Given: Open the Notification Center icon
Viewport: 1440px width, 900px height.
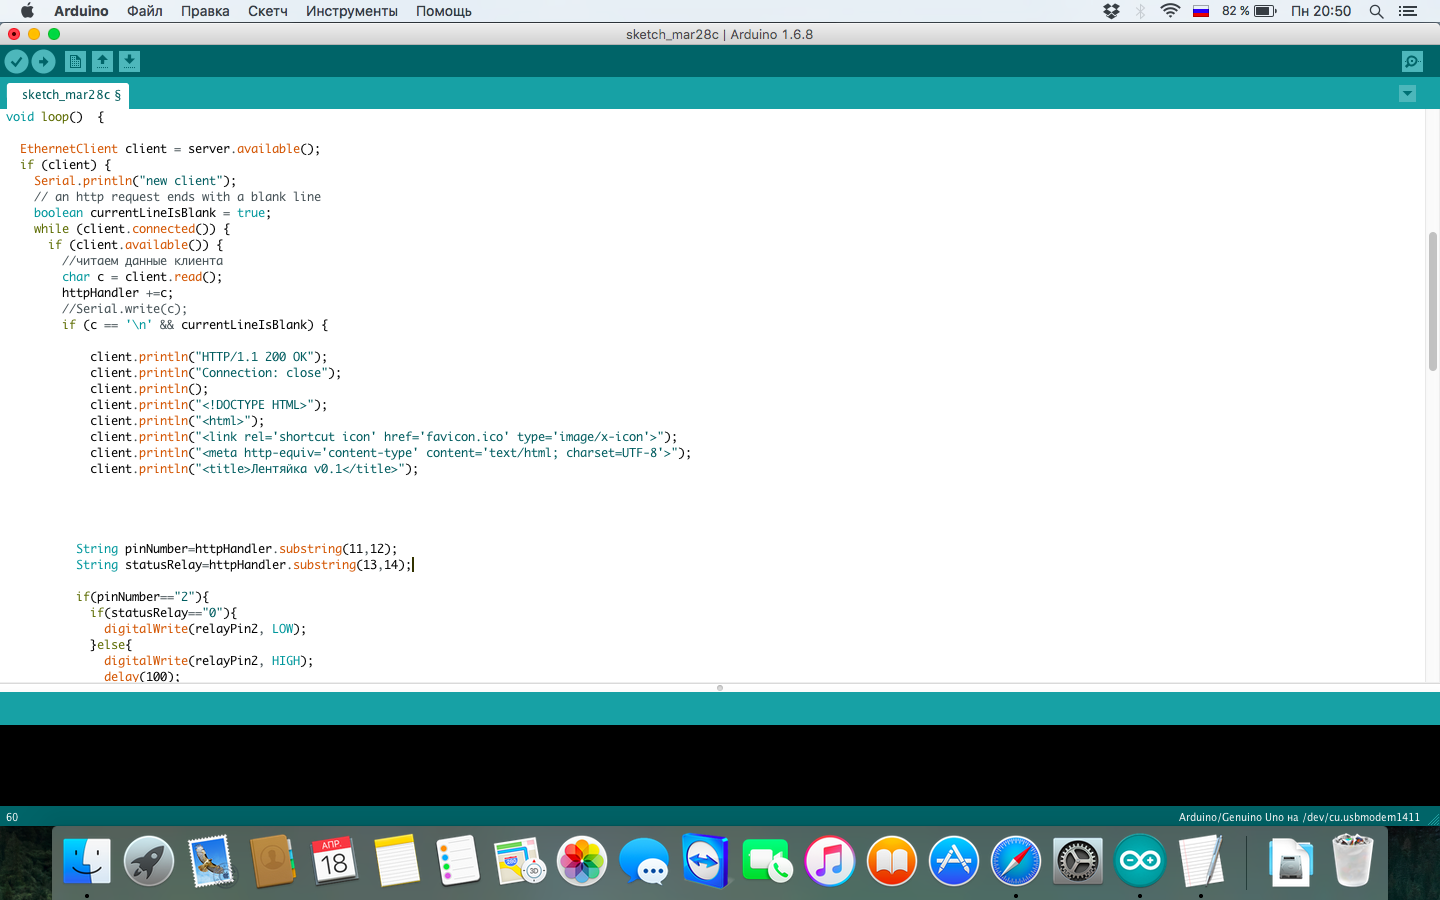Looking at the screenshot, I should [1408, 11].
